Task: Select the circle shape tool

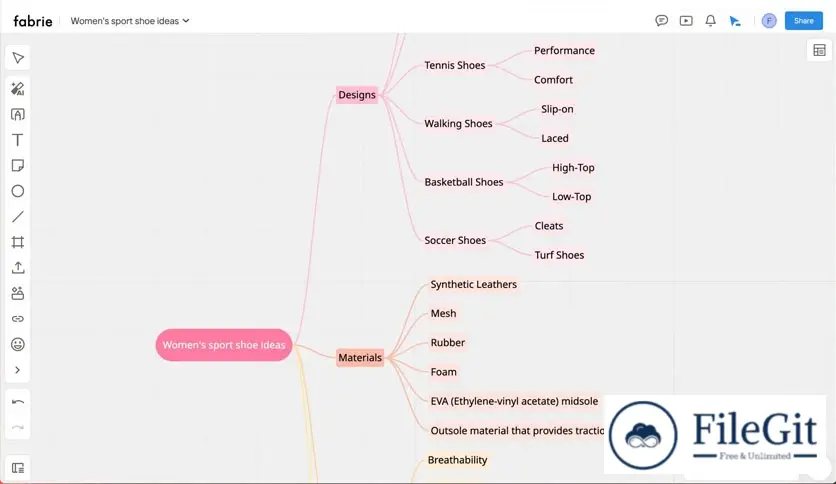Action: pos(18,191)
